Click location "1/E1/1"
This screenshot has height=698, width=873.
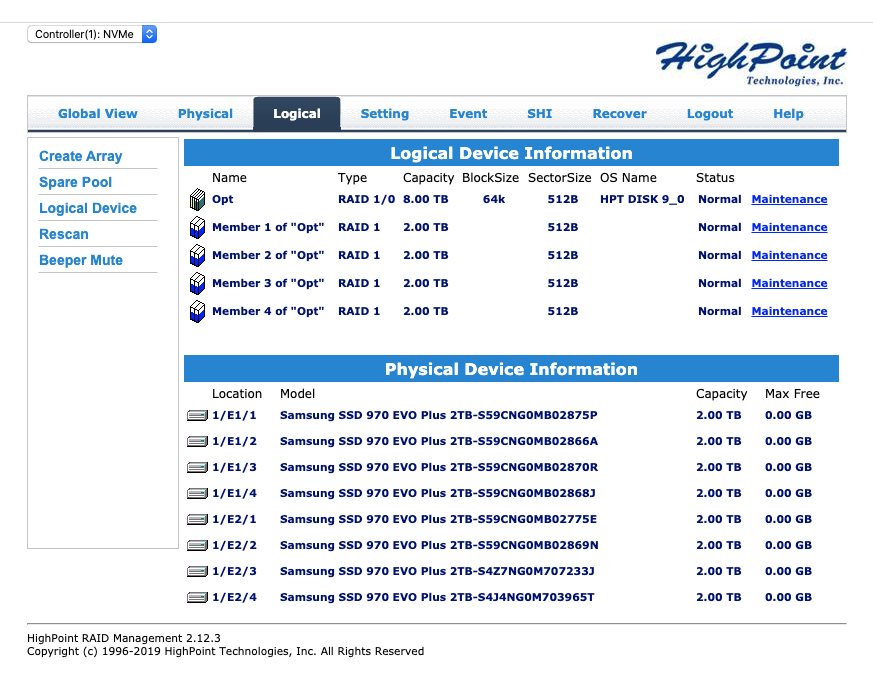pyautogui.click(x=234, y=415)
